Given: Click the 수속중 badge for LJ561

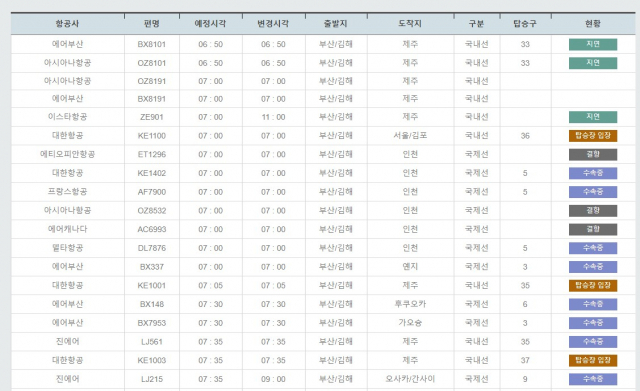Looking at the screenshot, I should (593, 342).
